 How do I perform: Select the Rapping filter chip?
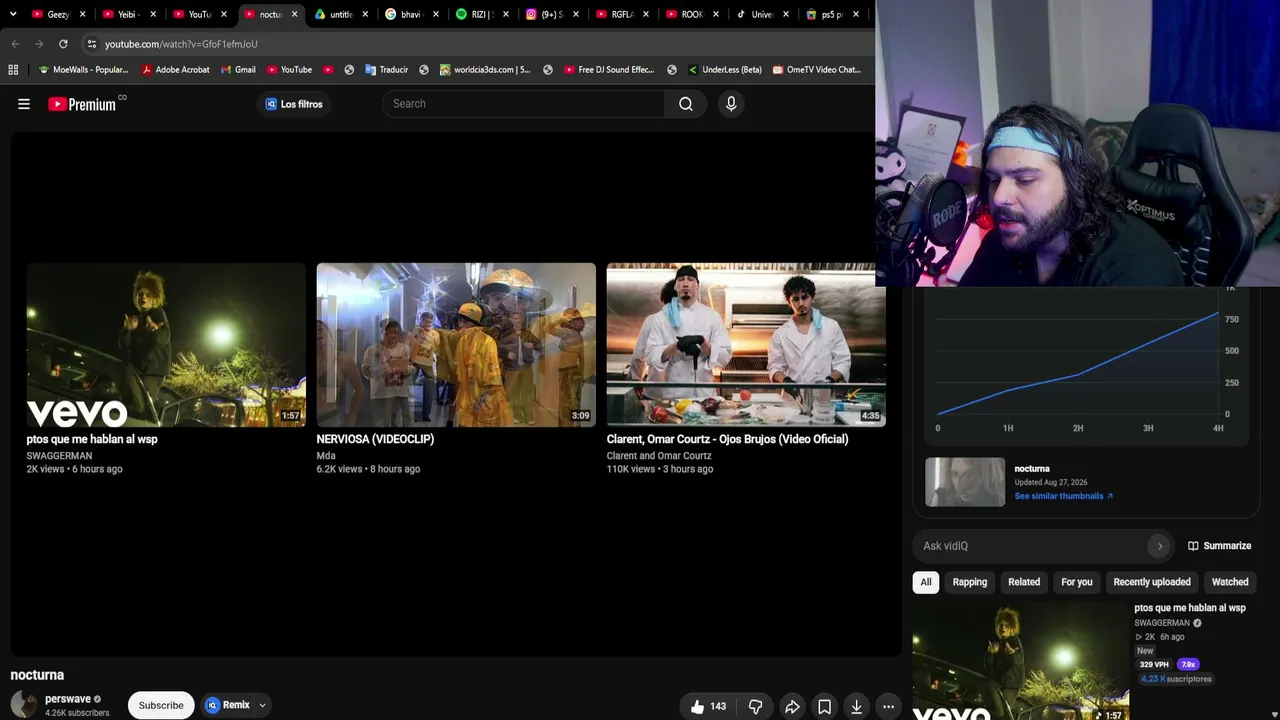click(970, 582)
